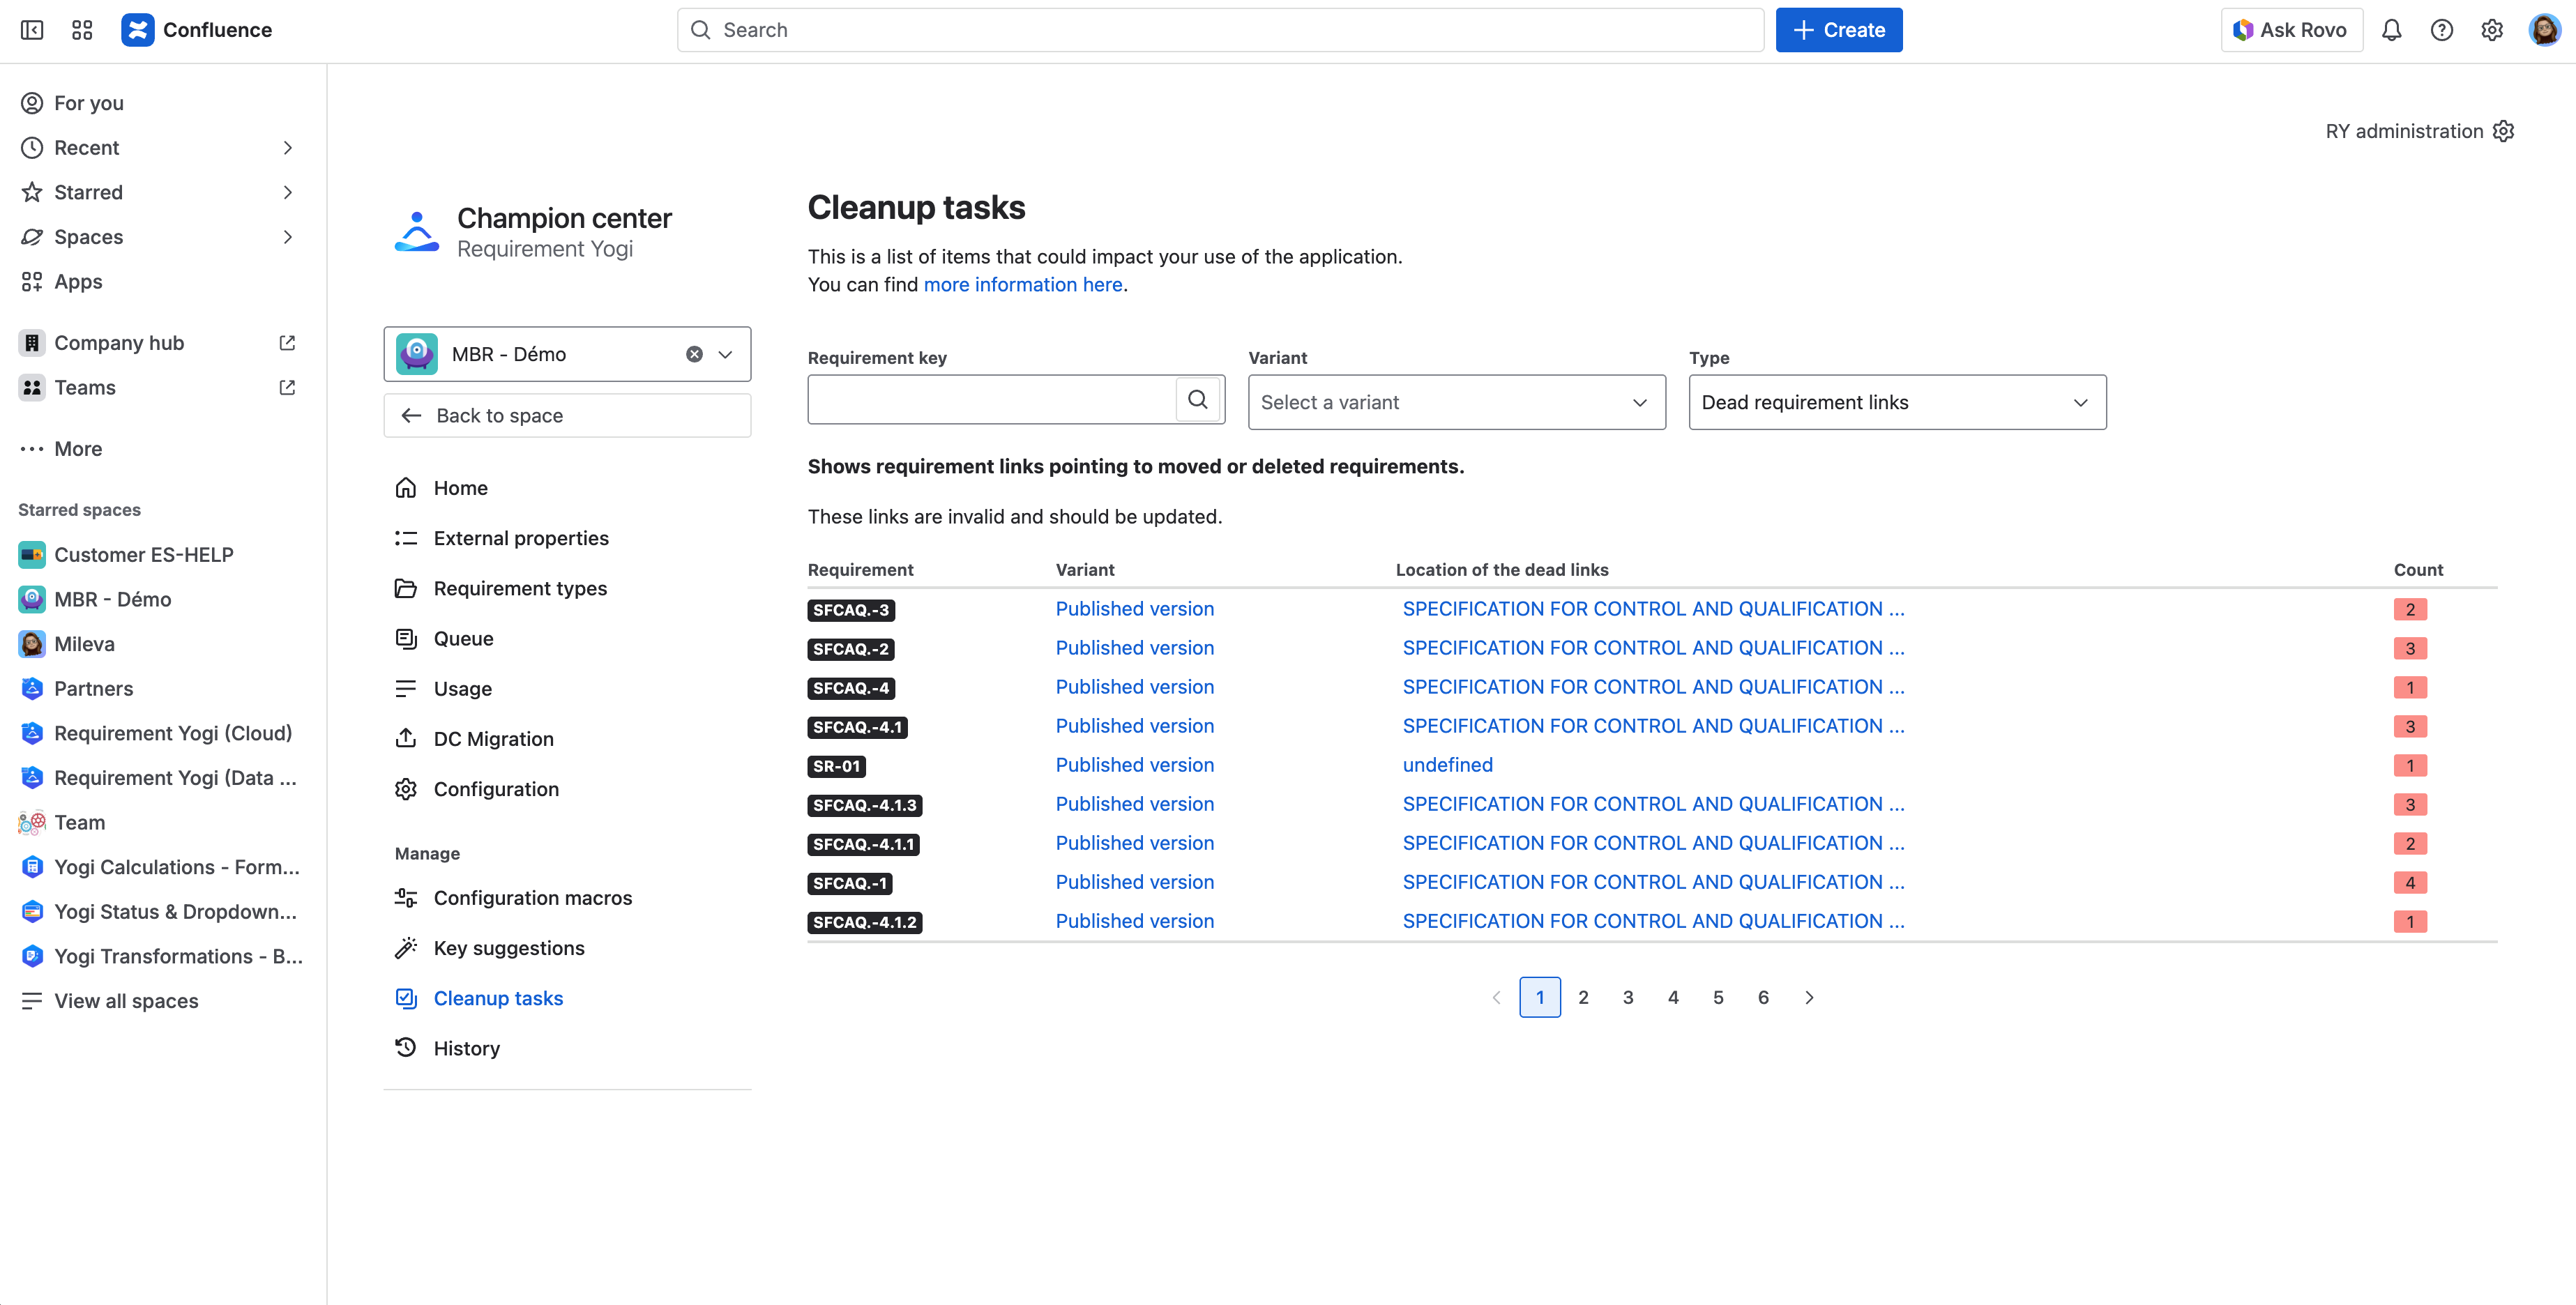
Task: Expand the Recent section chevron
Action: [x=287, y=148]
